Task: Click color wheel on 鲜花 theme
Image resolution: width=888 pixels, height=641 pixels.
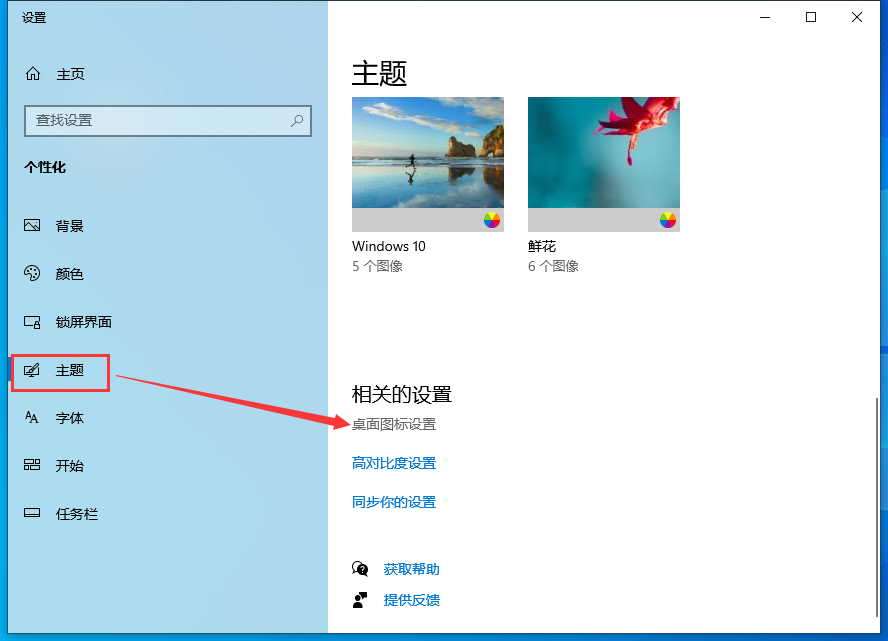Action: click(668, 220)
